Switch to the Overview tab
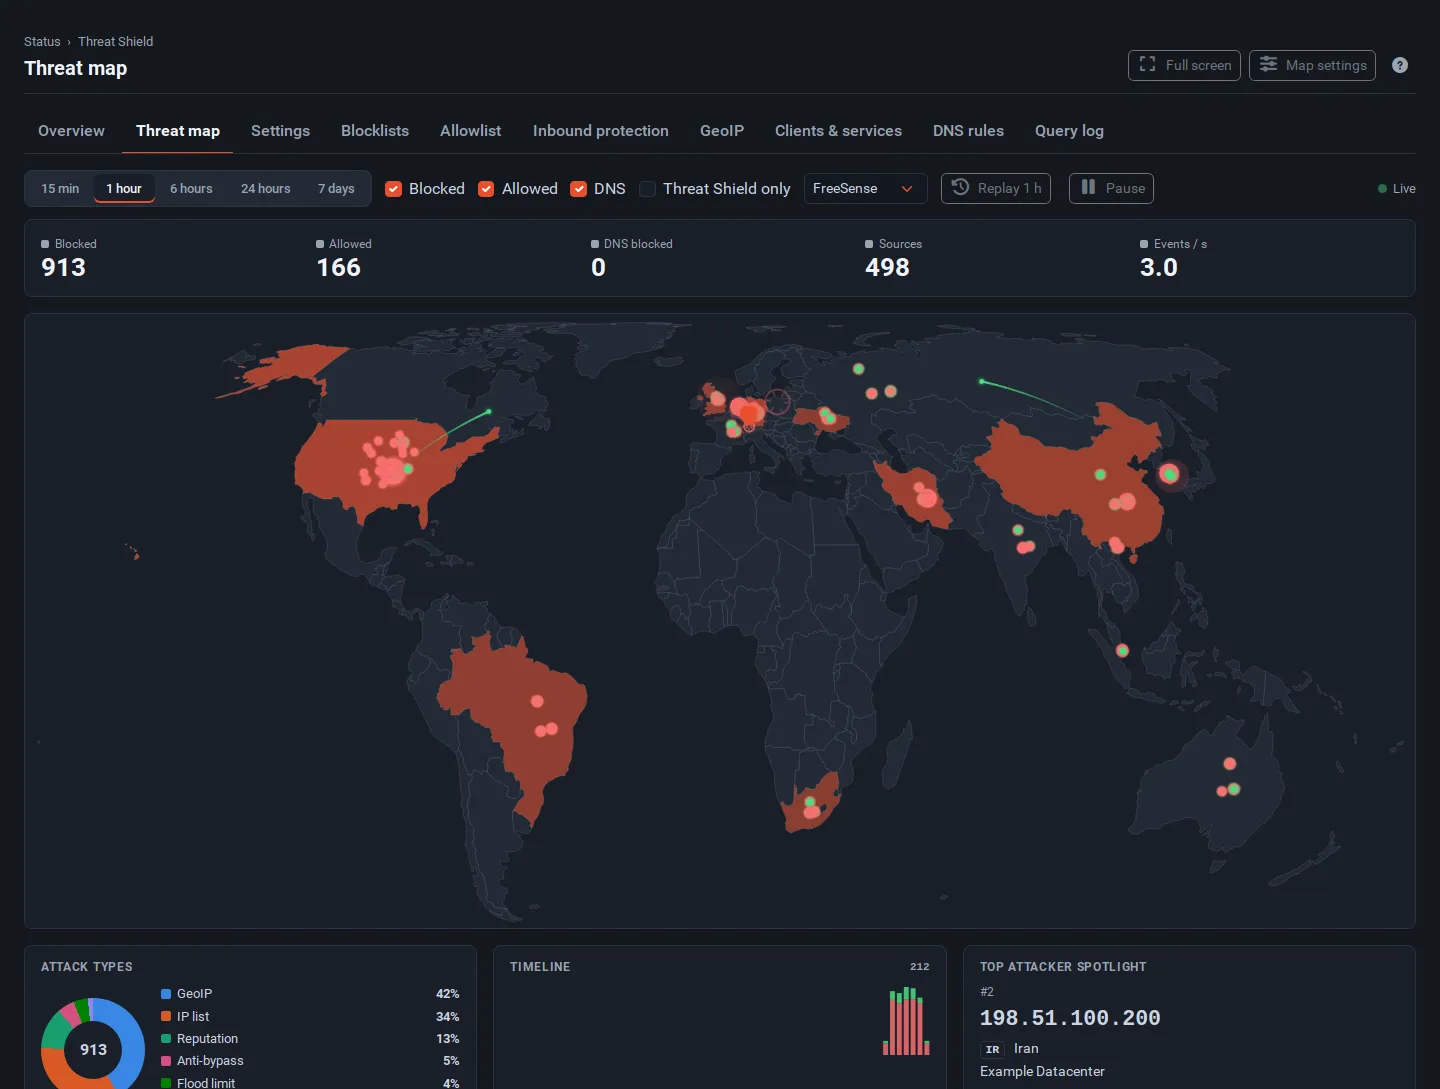1440x1089 pixels. [71, 131]
